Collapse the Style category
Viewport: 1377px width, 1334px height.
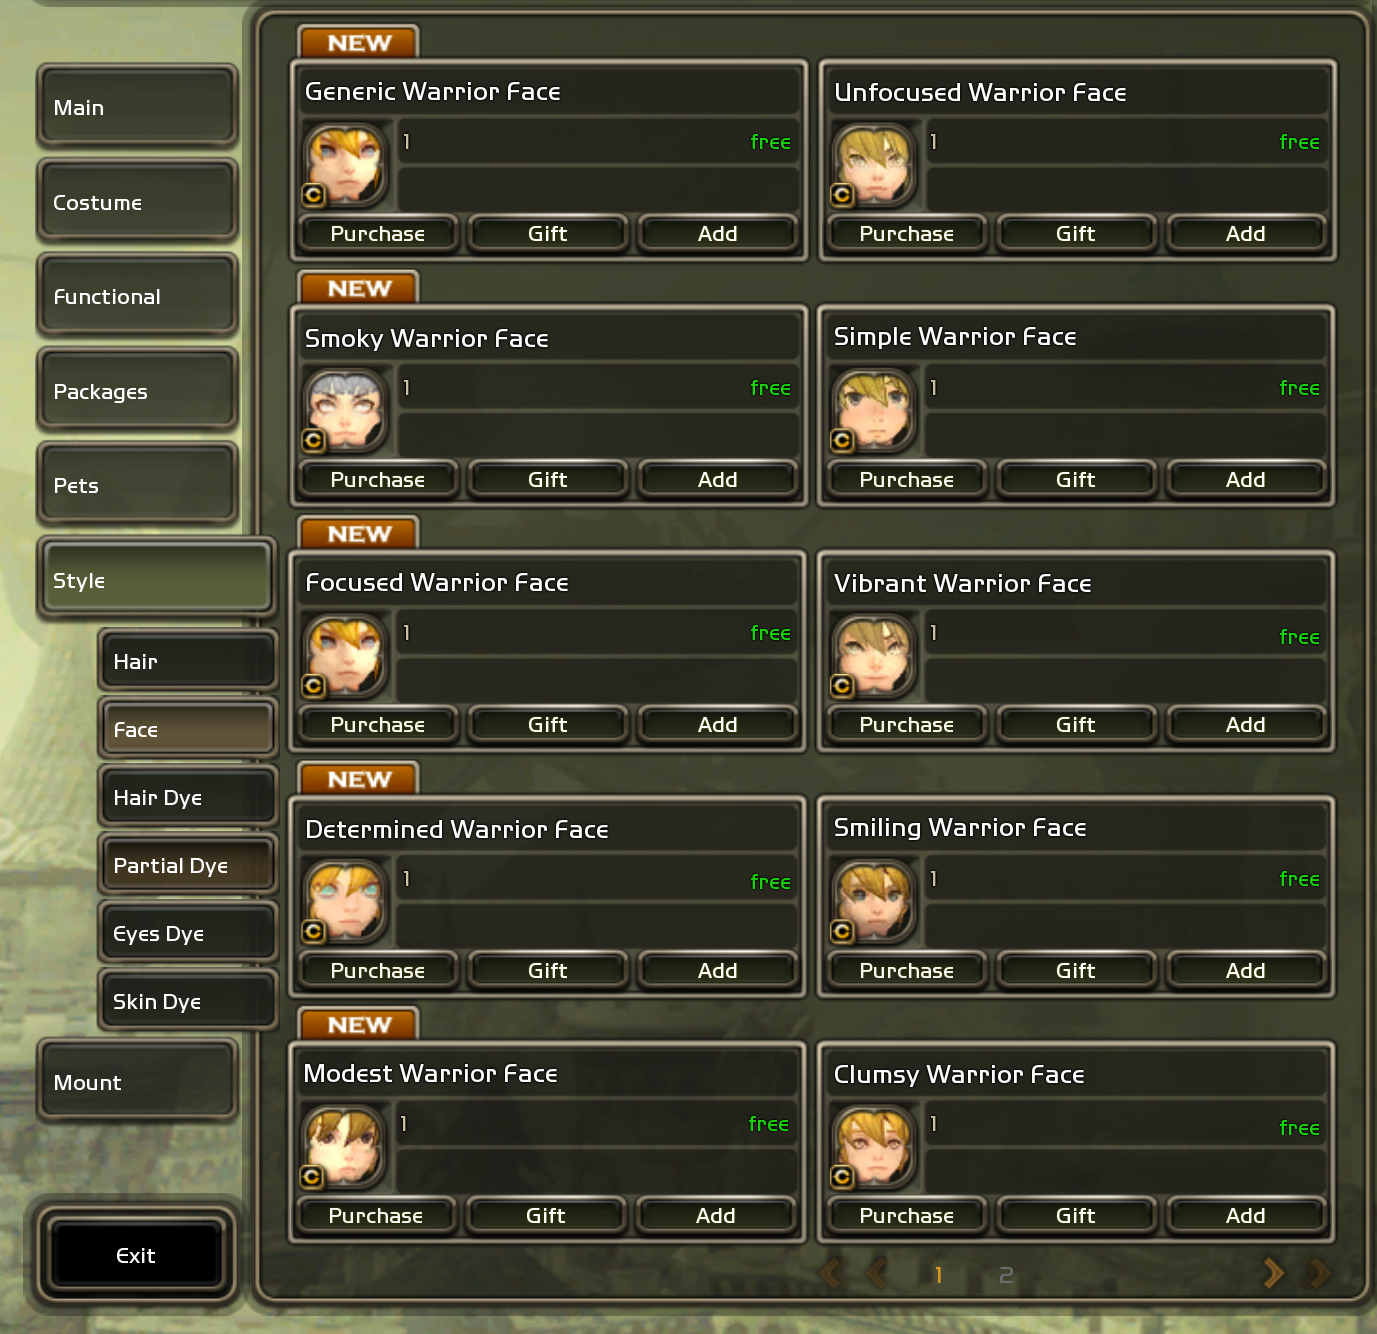click(156, 580)
